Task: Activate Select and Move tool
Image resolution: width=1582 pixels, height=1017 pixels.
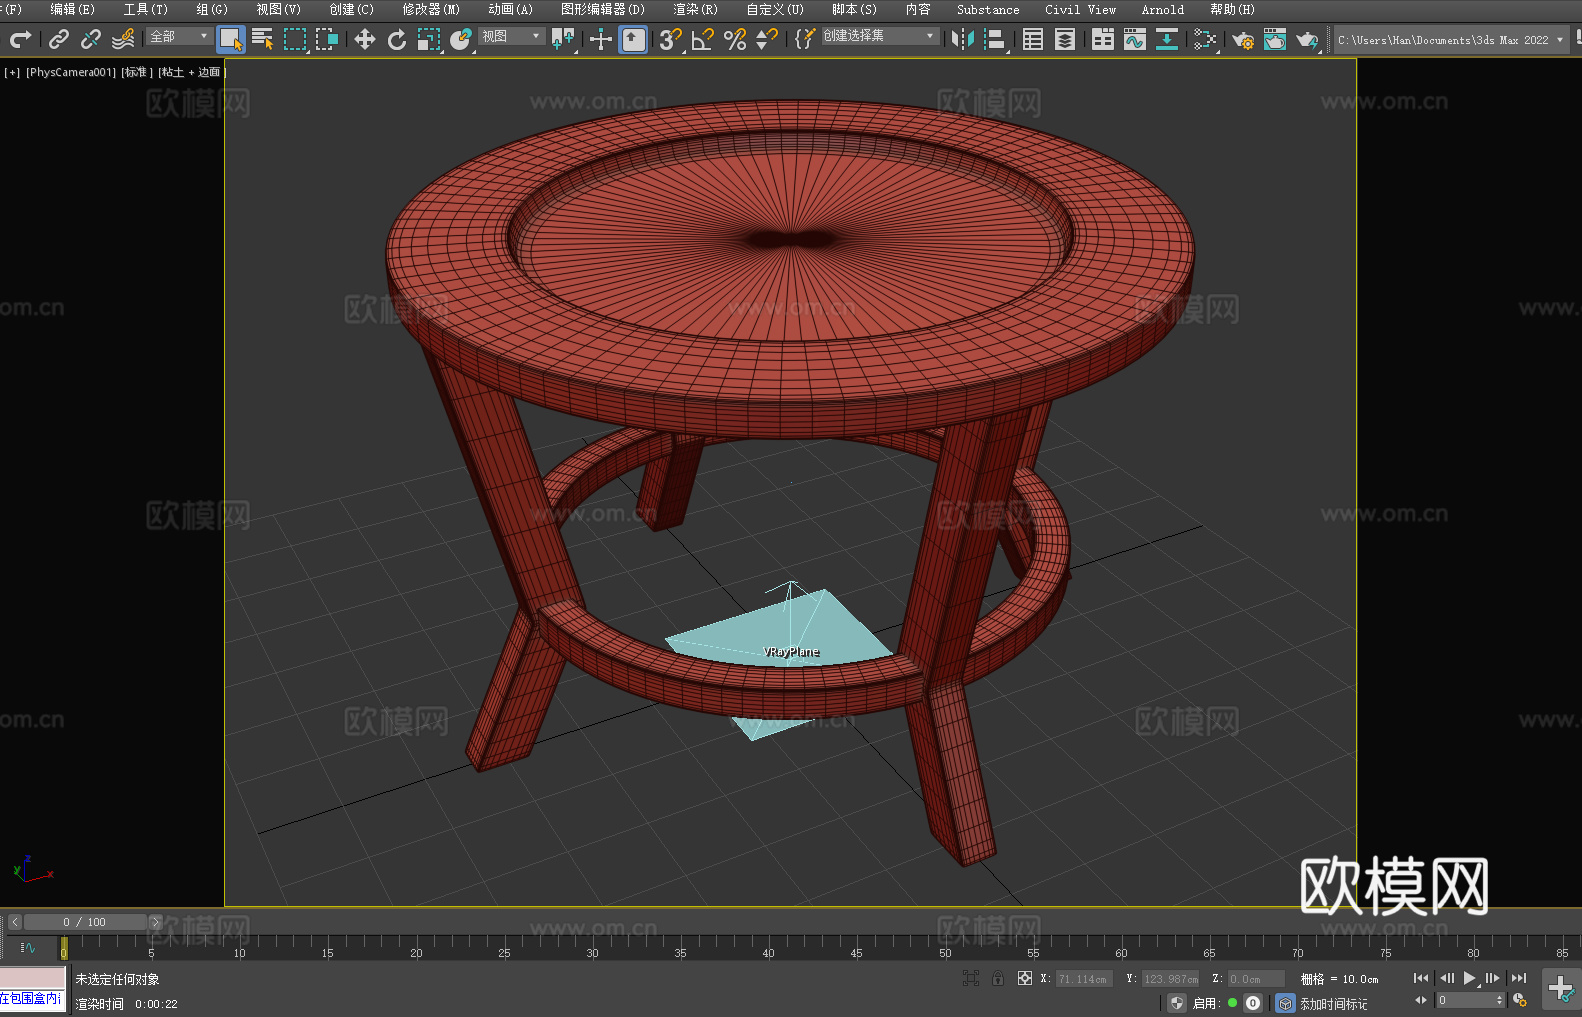Action: coord(365,39)
